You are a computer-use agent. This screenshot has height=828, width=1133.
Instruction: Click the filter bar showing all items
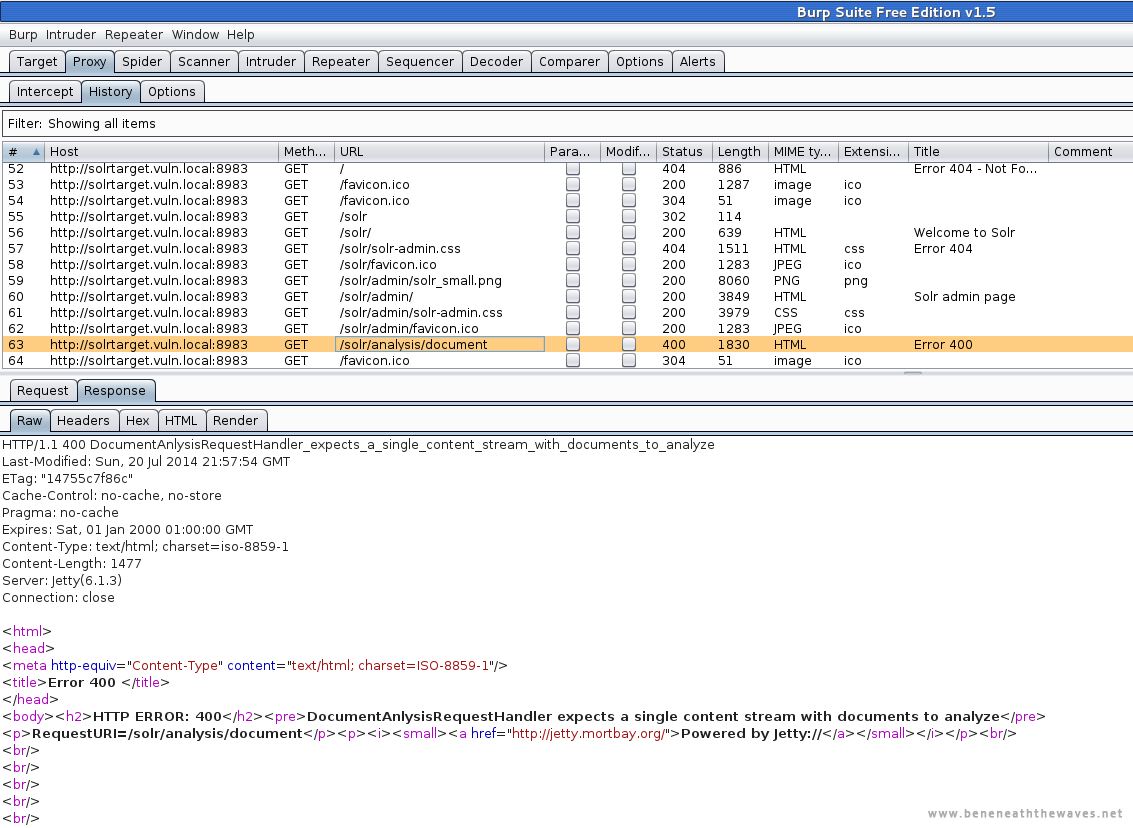click(x=566, y=124)
